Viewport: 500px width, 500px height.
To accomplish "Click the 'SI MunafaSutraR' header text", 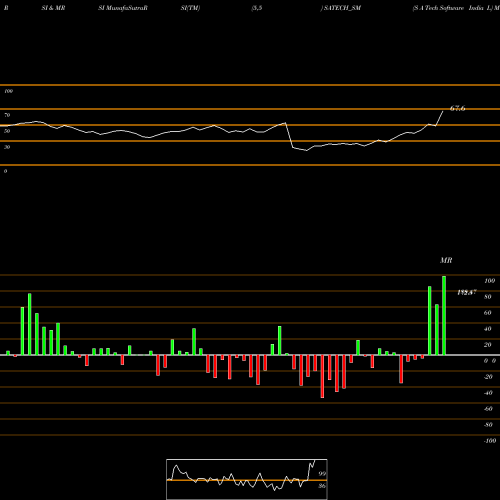I will point(123,8).
